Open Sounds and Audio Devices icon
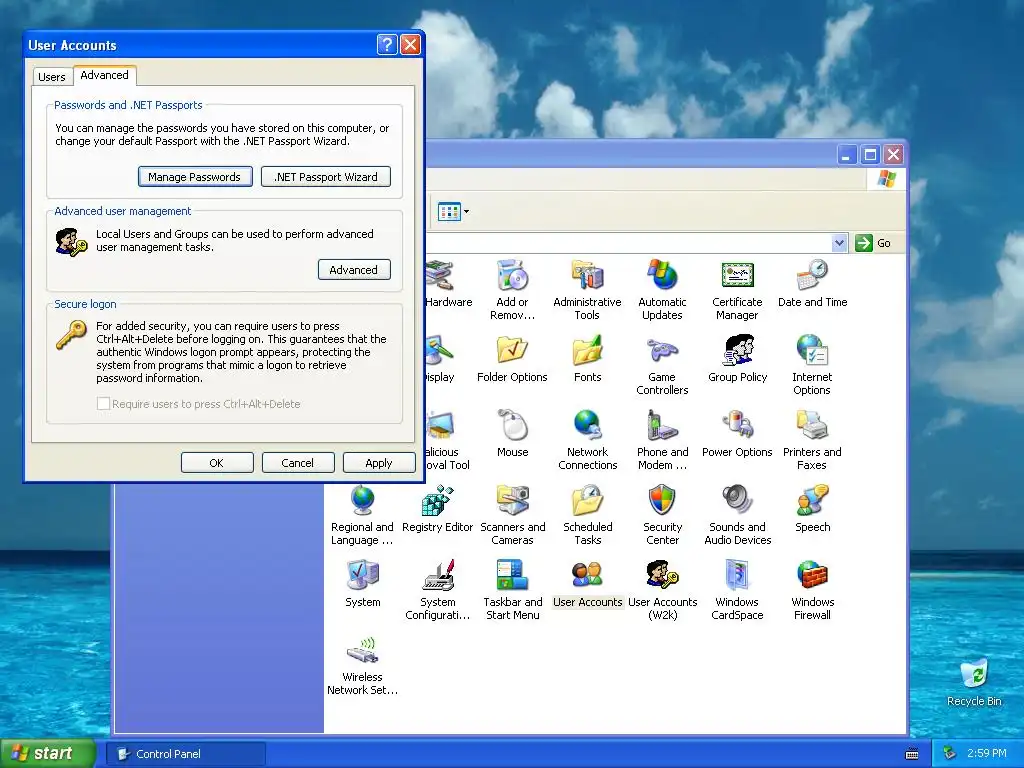 737,501
